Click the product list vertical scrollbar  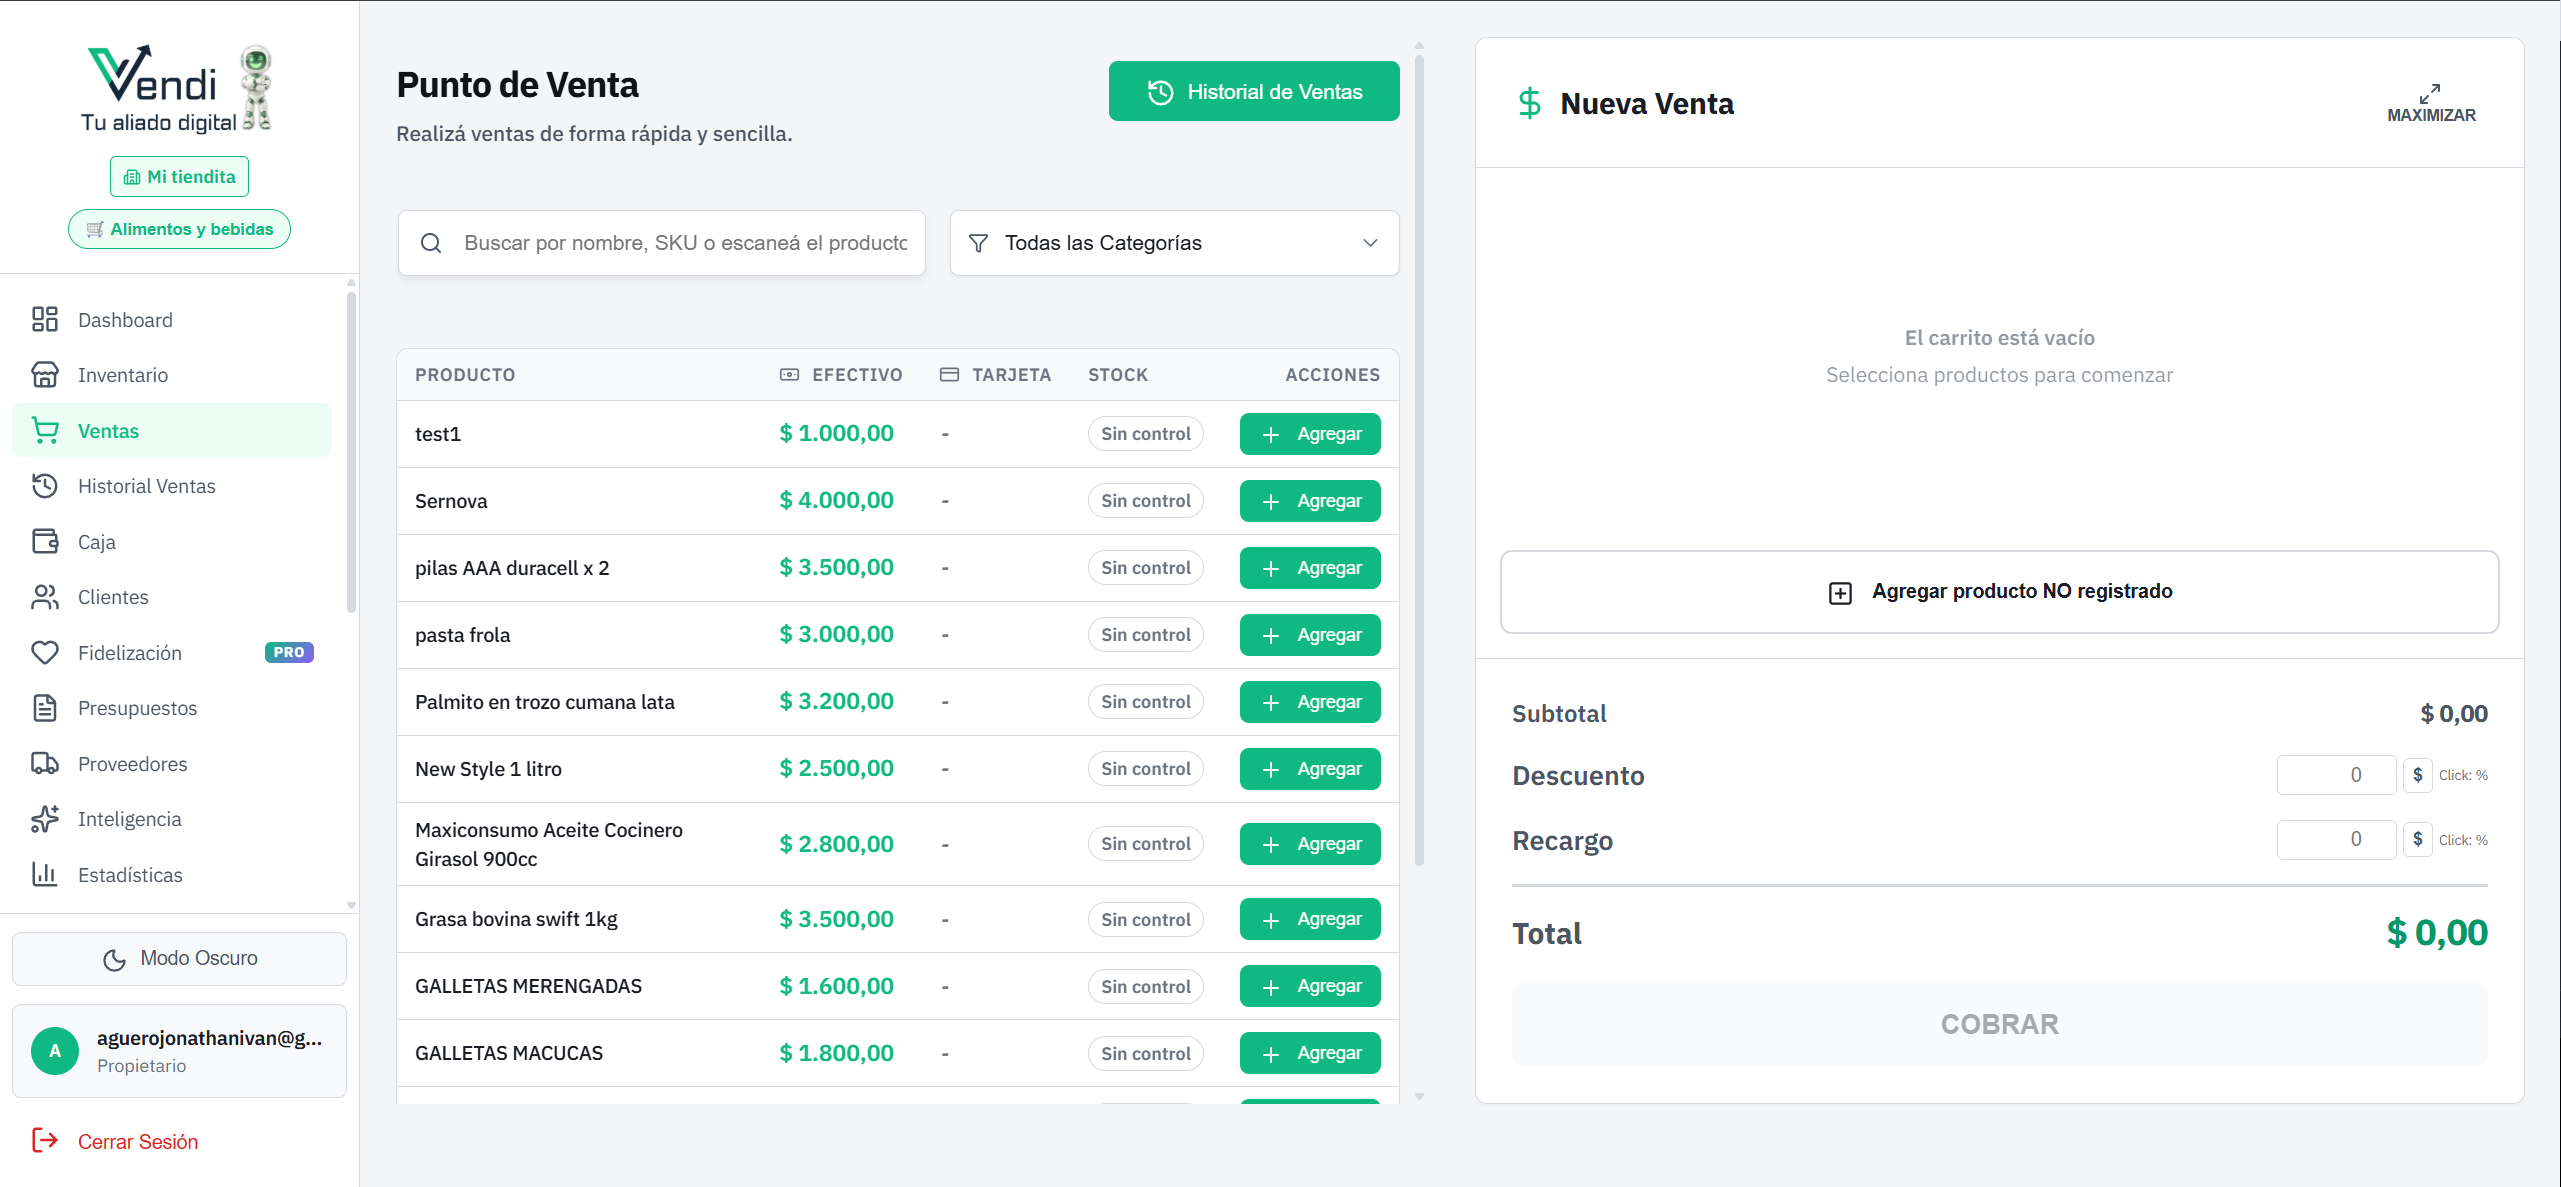click(x=1419, y=460)
